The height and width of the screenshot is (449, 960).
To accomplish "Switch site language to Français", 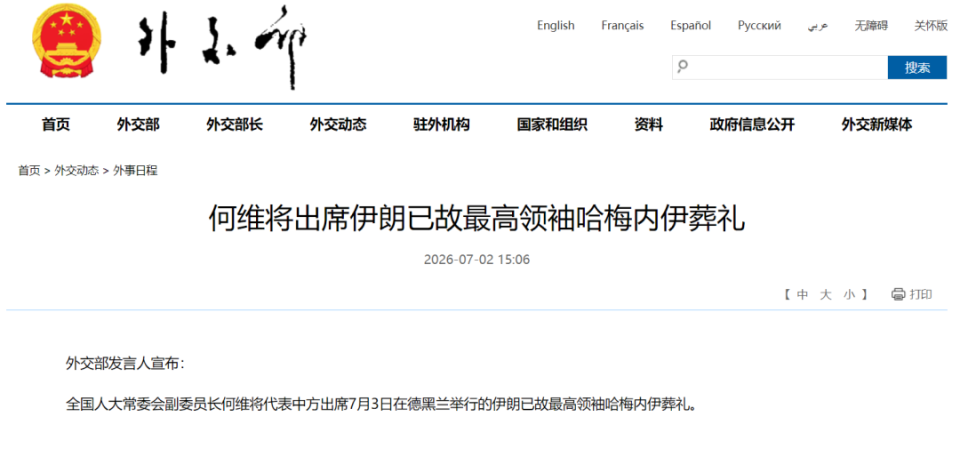I will pos(623,26).
